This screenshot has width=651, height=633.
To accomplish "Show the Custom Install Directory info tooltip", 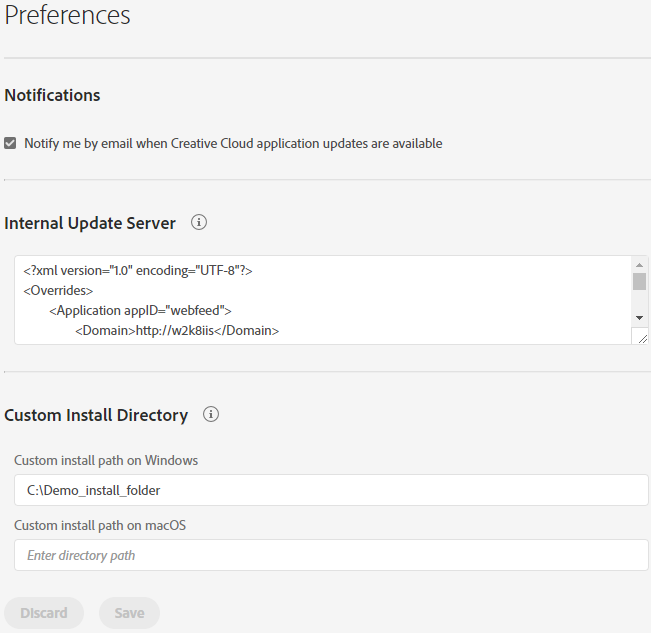I will (210, 414).
